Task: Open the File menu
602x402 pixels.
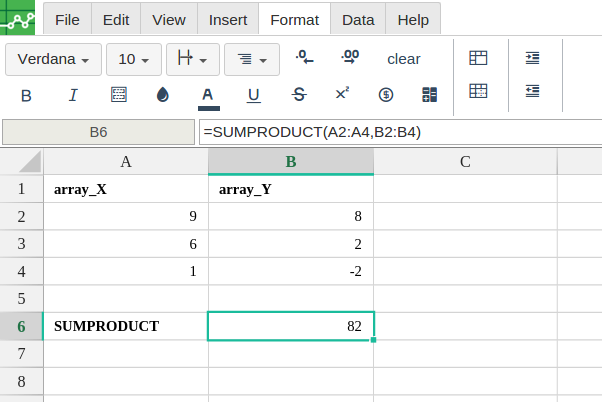Action: (67, 20)
